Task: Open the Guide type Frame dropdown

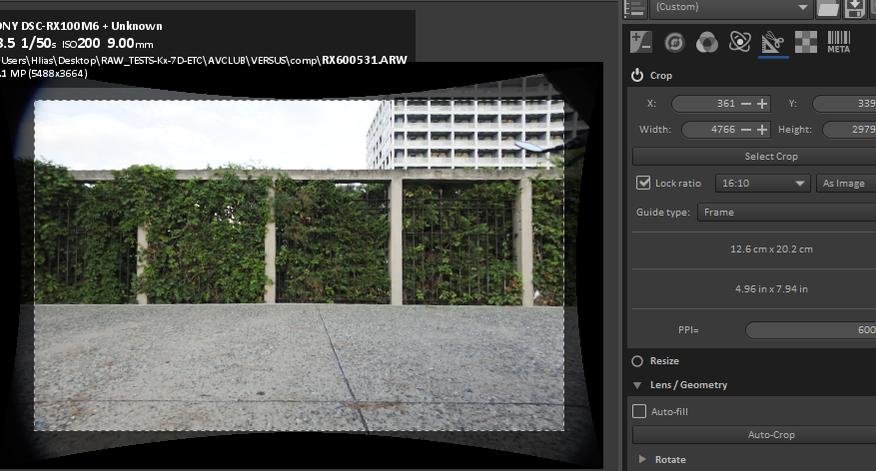Action: coord(784,212)
